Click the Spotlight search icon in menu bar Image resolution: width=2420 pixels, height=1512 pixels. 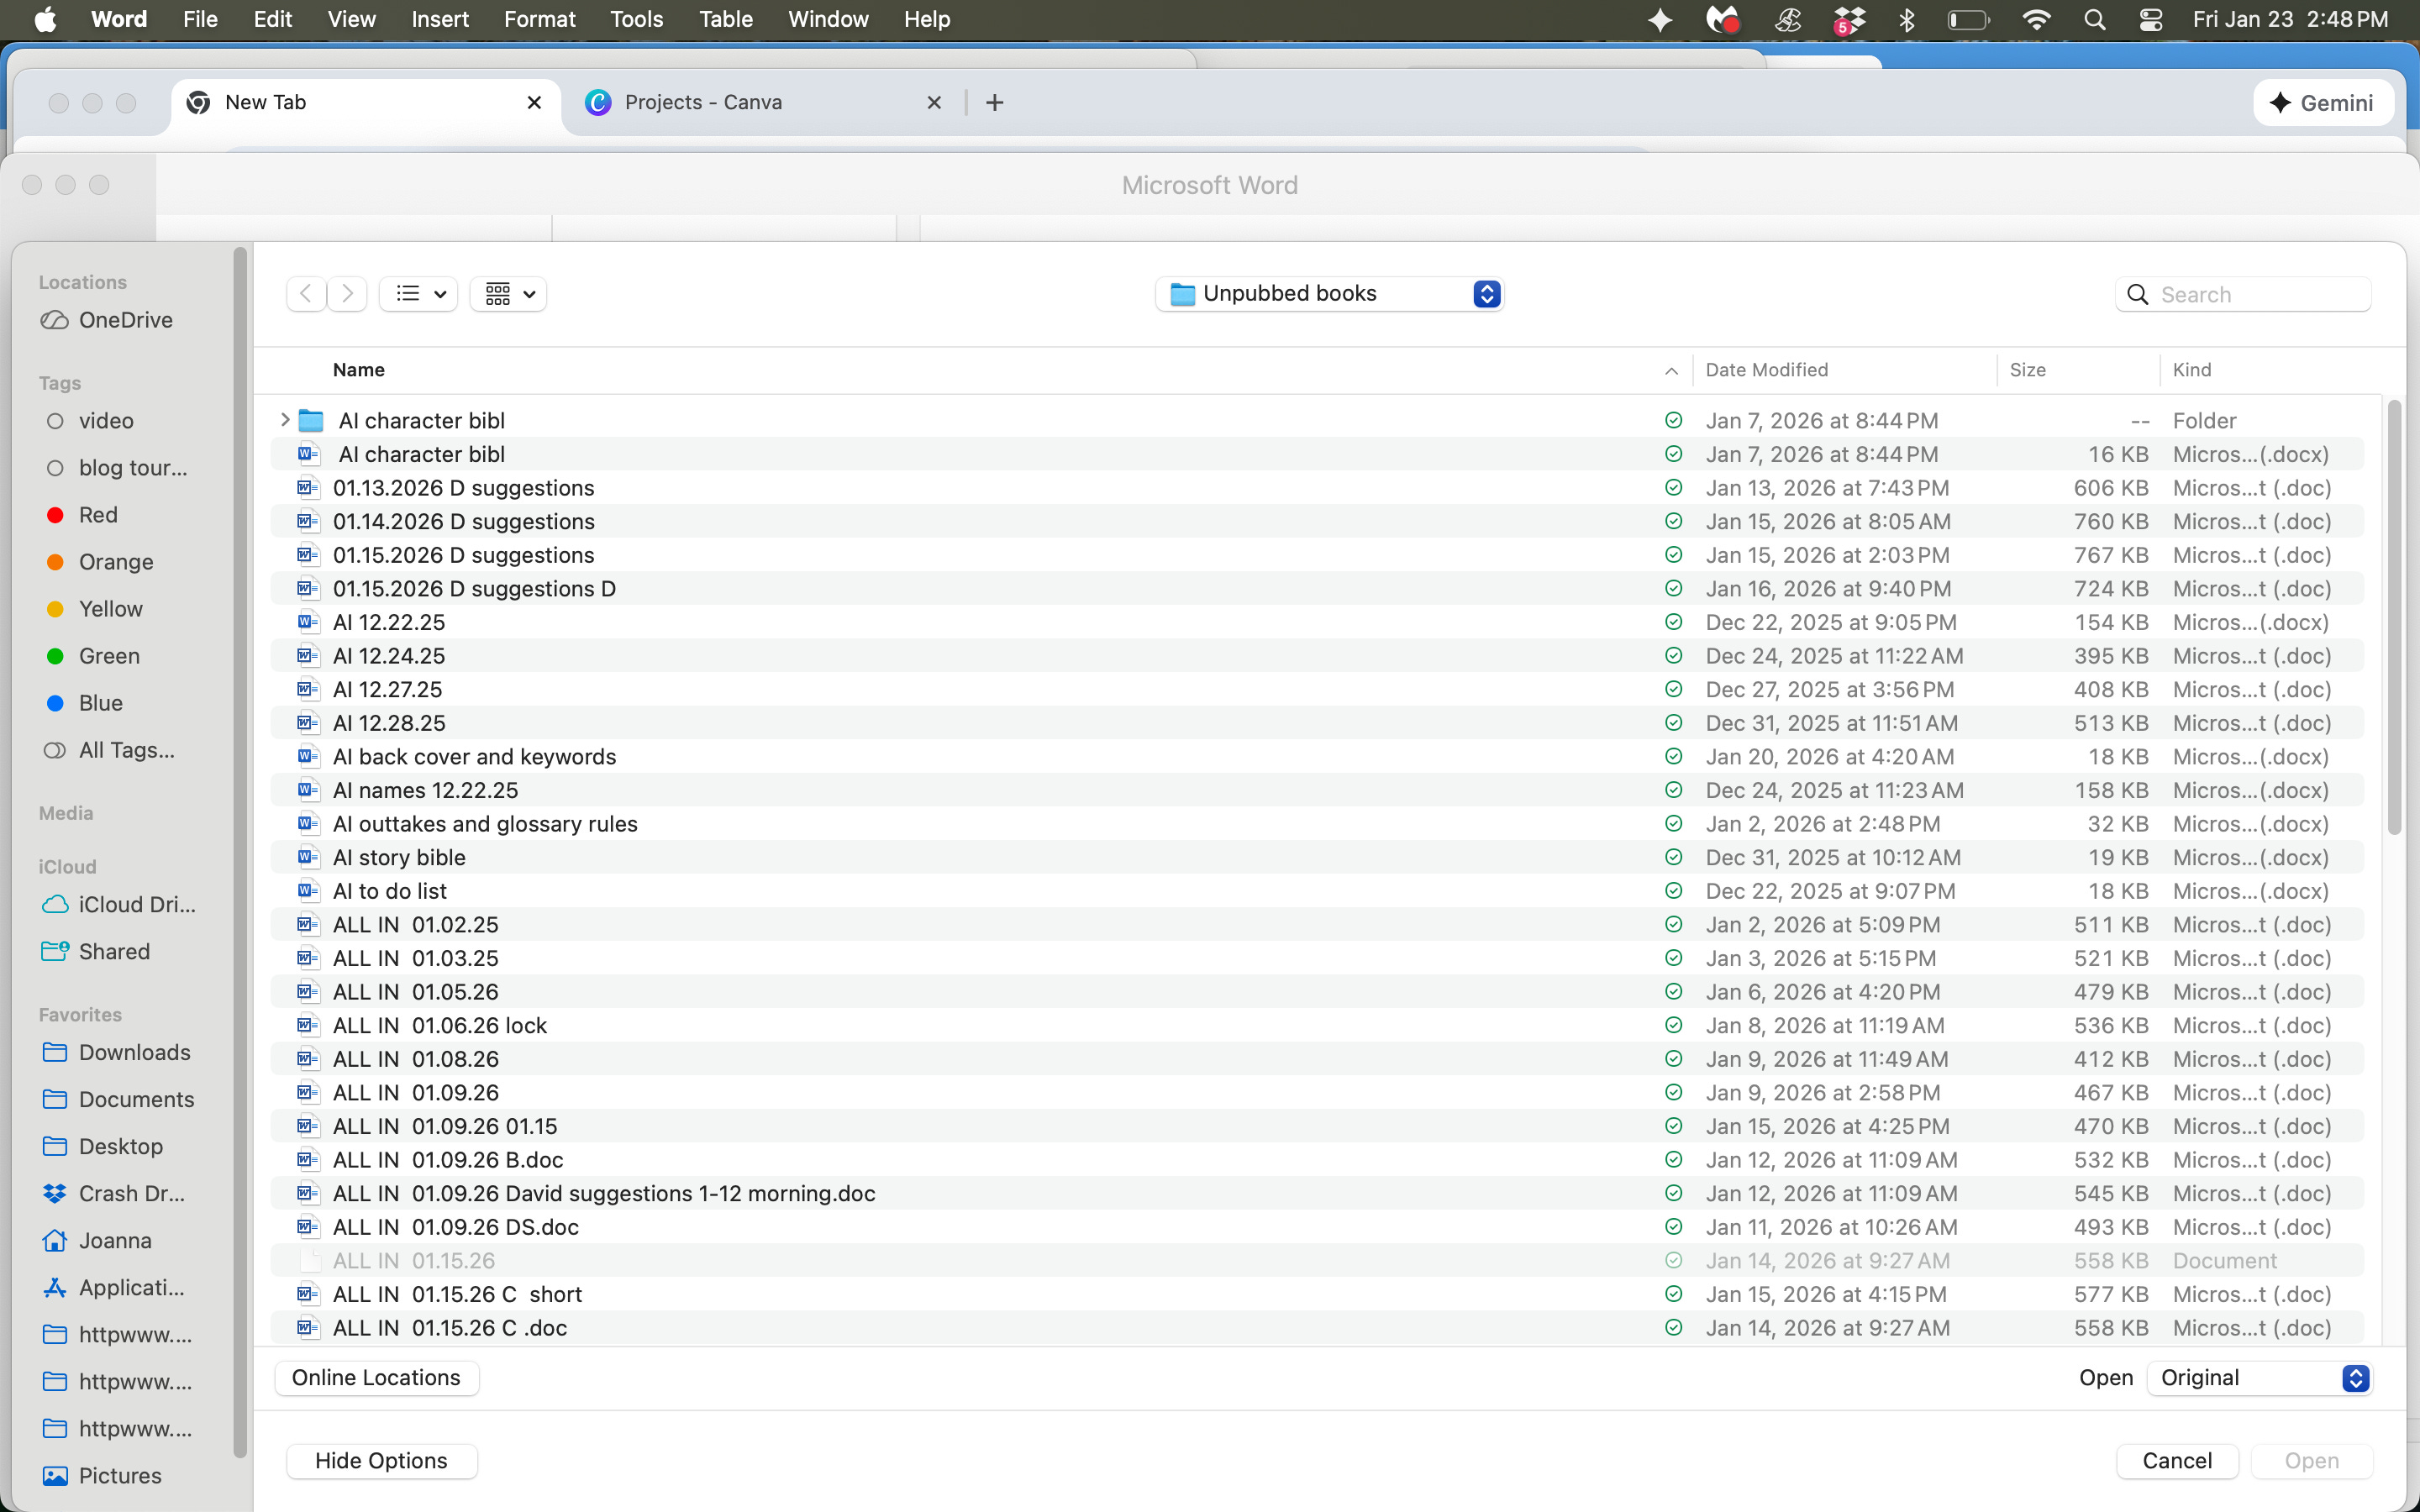tap(2094, 20)
